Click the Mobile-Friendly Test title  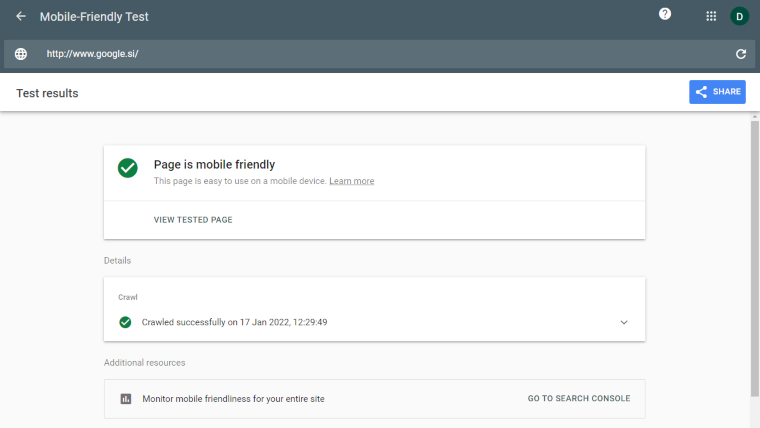point(94,17)
